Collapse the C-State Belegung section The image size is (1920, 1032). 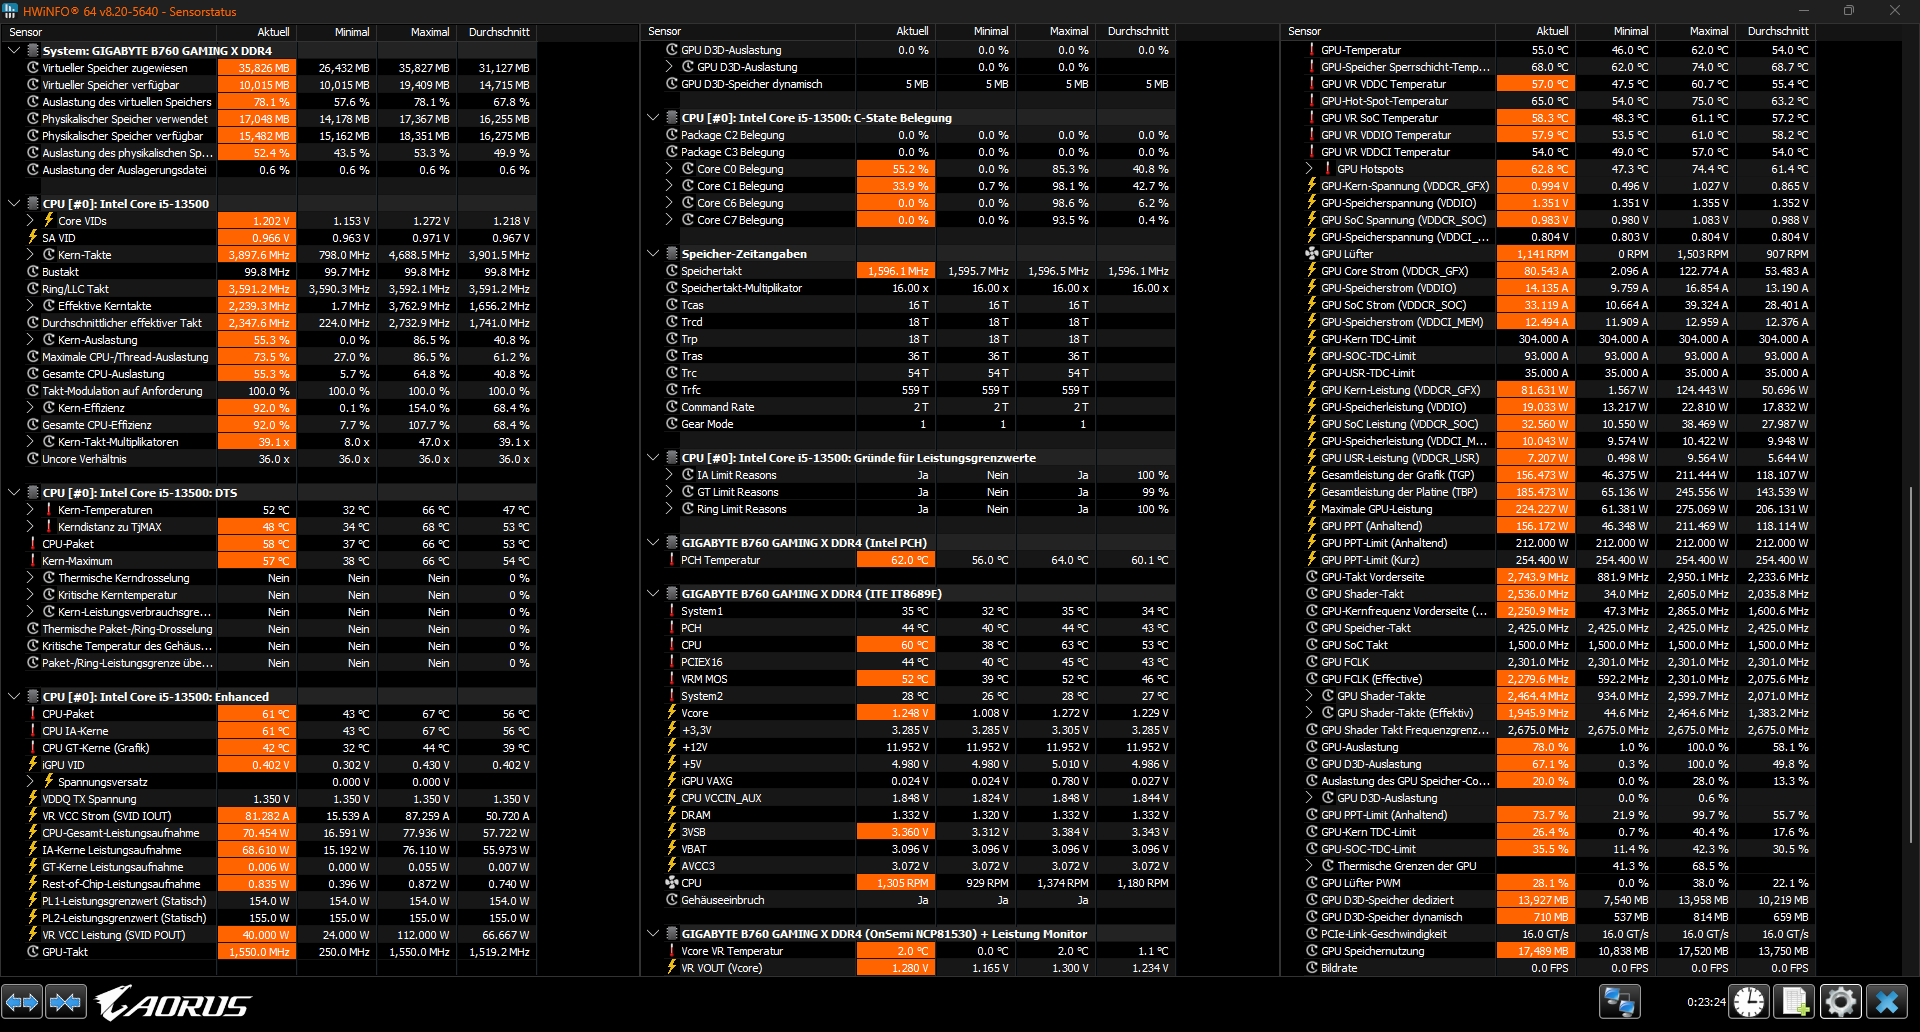point(653,118)
